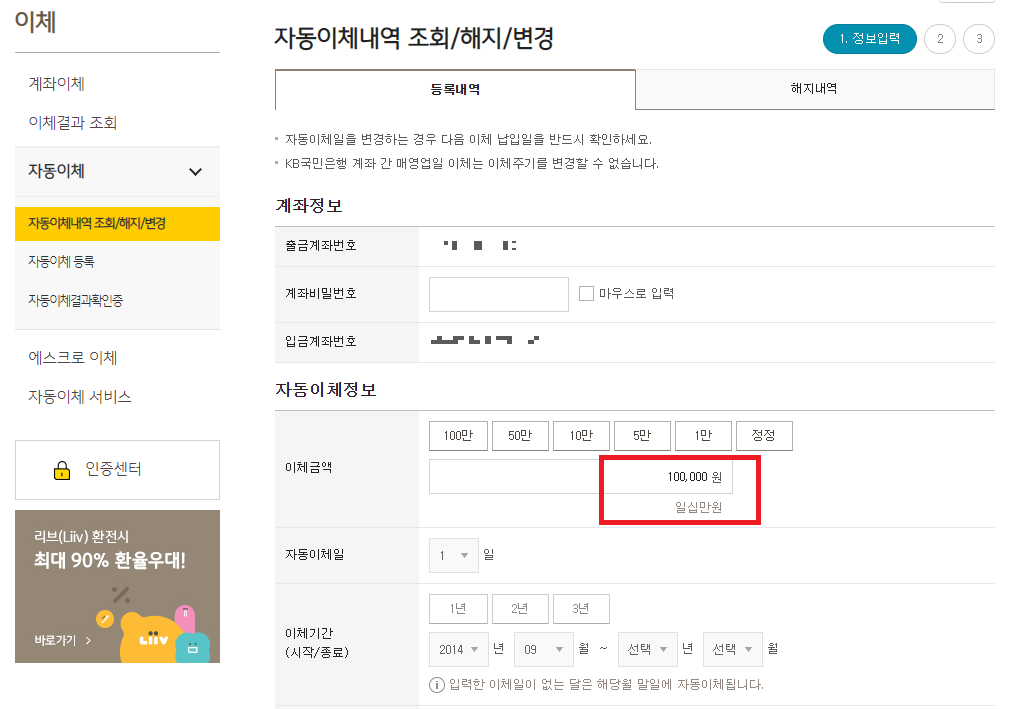1027x709 pixels.
Task: Open 자동이체 등록 in the sidebar
Action: [x=62, y=261]
